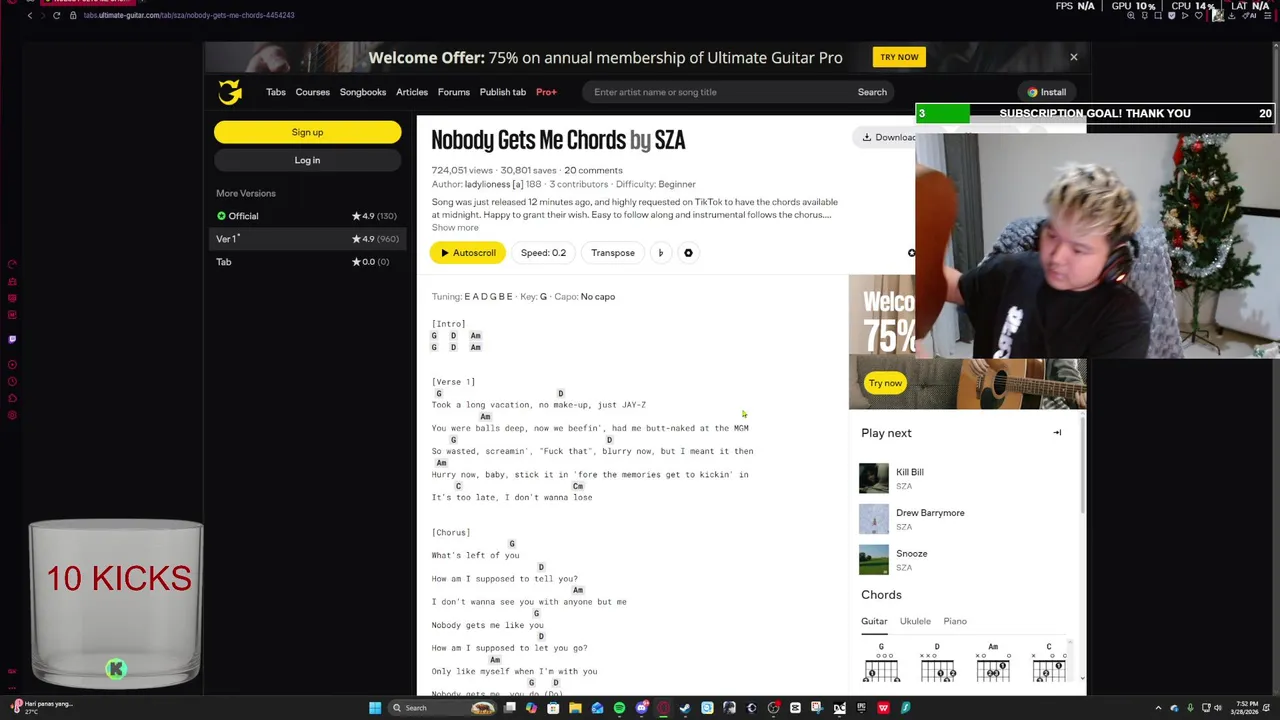
Task: Collapse the Play next panel arrow
Action: coord(1057,433)
